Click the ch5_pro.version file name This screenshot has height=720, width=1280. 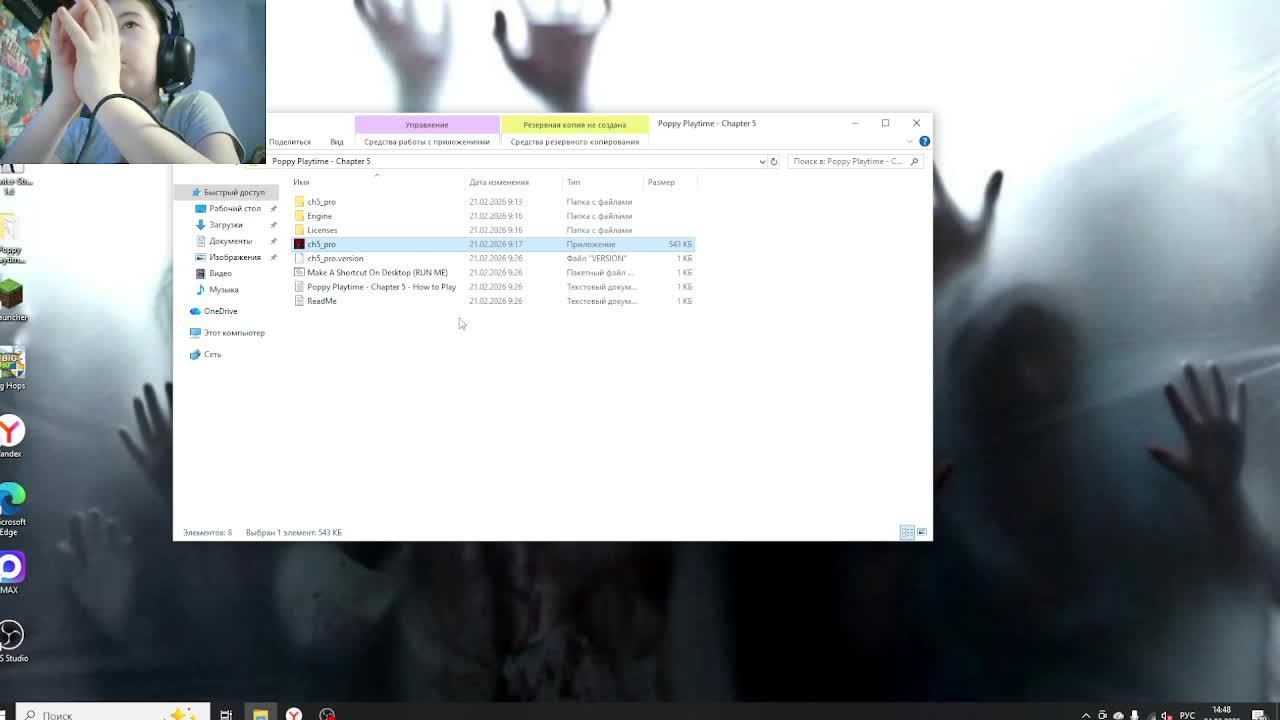click(335, 258)
